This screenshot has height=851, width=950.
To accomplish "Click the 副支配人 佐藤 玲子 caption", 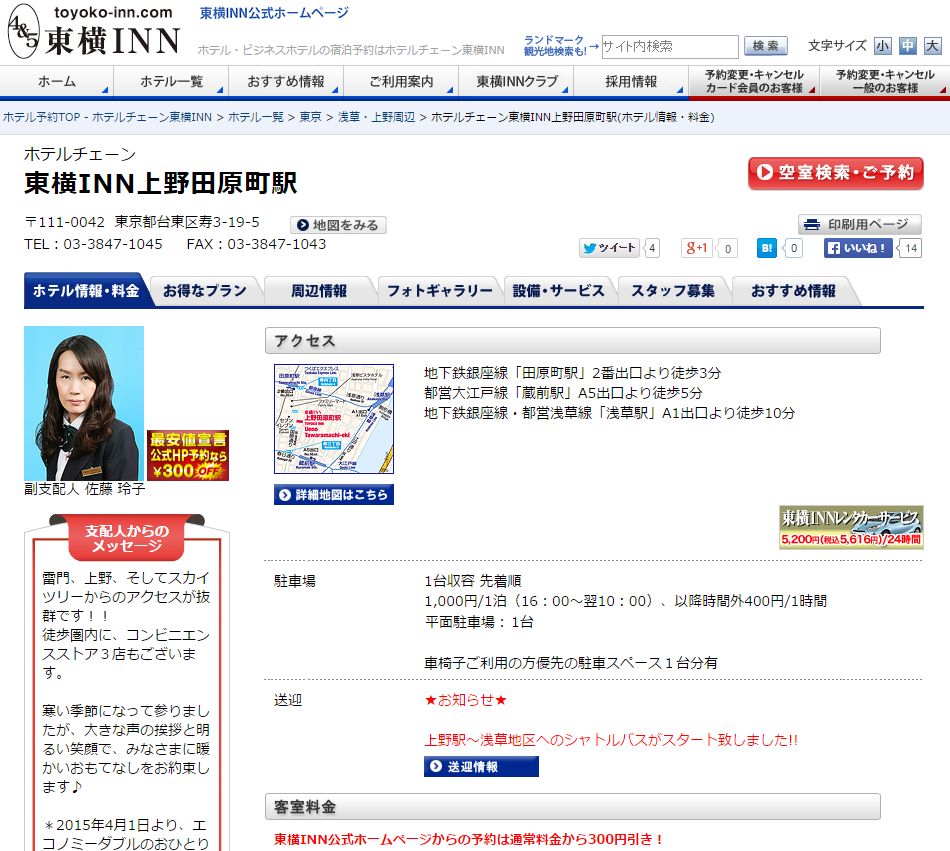I will pyautogui.click(x=85, y=489).
